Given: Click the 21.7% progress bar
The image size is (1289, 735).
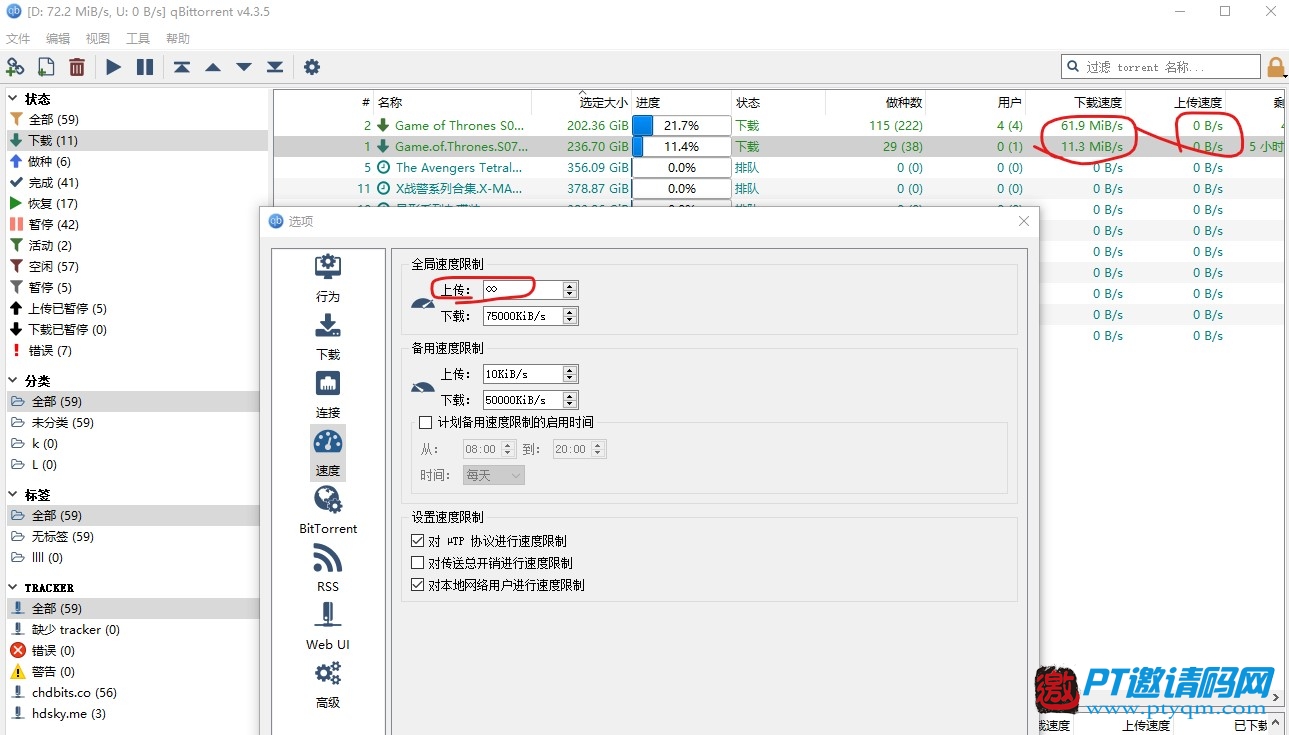Looking at the screenshot, I should point(681,125).
